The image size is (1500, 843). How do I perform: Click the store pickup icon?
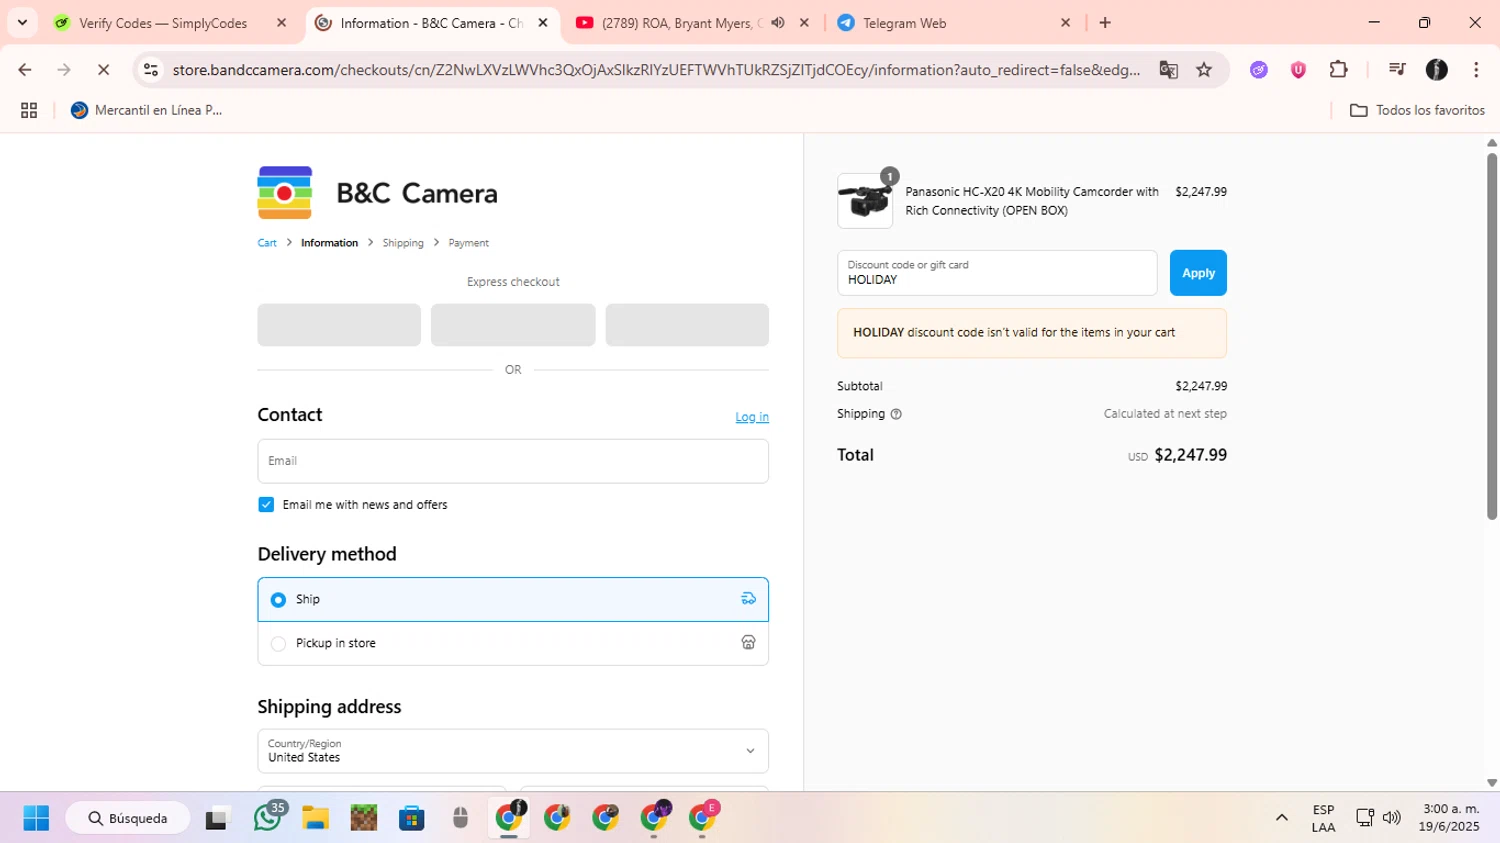click(748, 642)
